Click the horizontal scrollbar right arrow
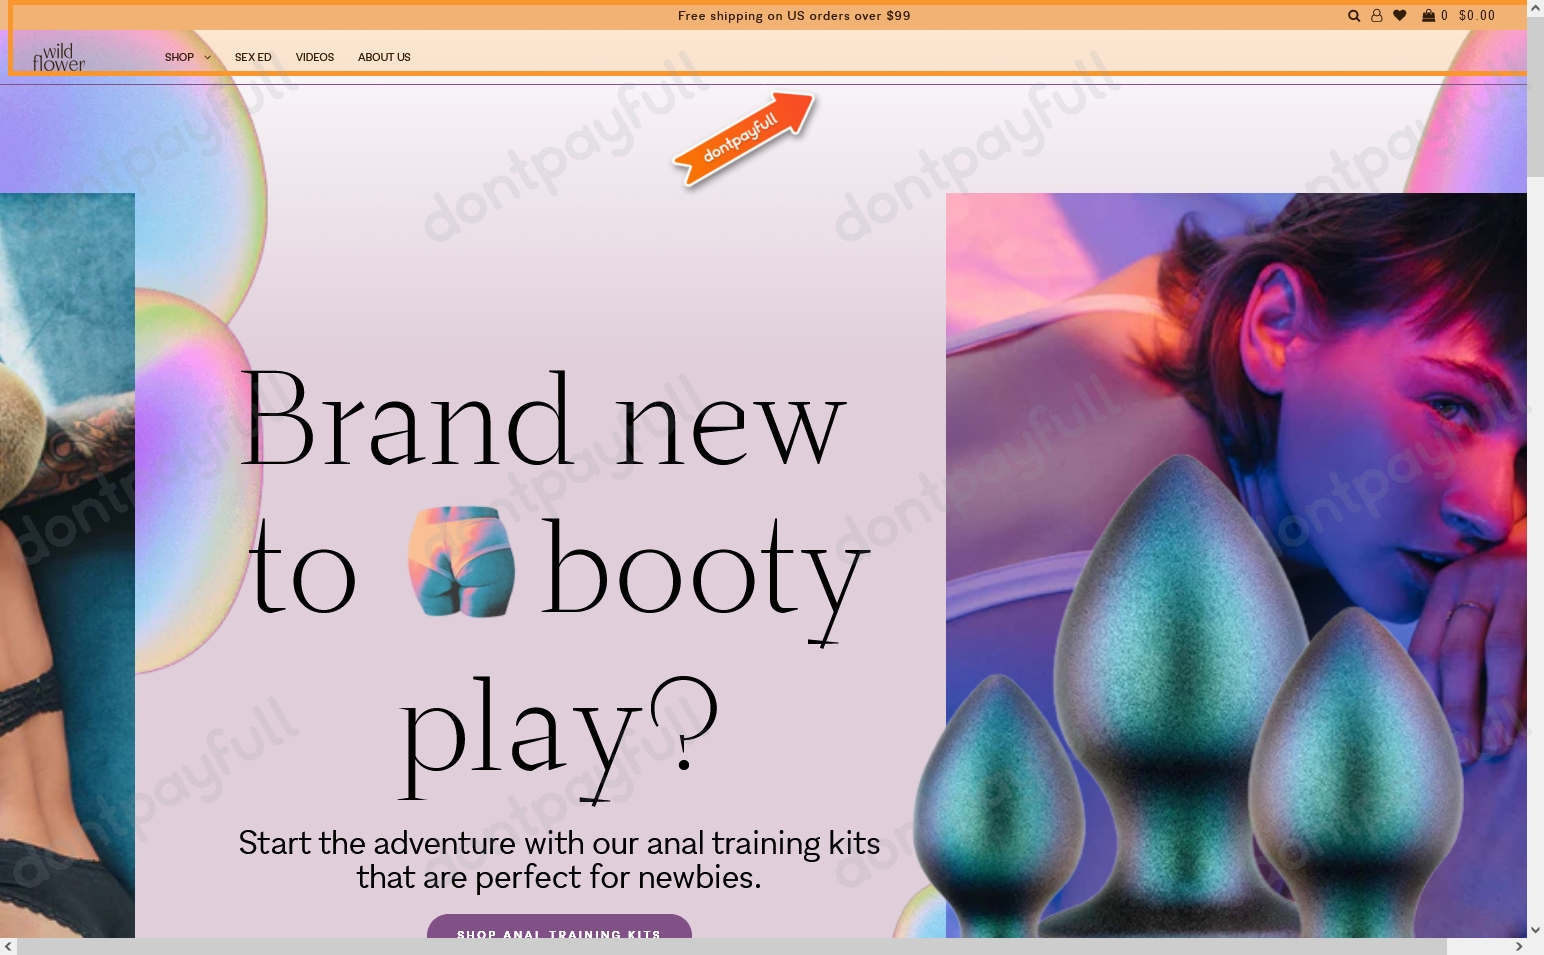 1519,946
